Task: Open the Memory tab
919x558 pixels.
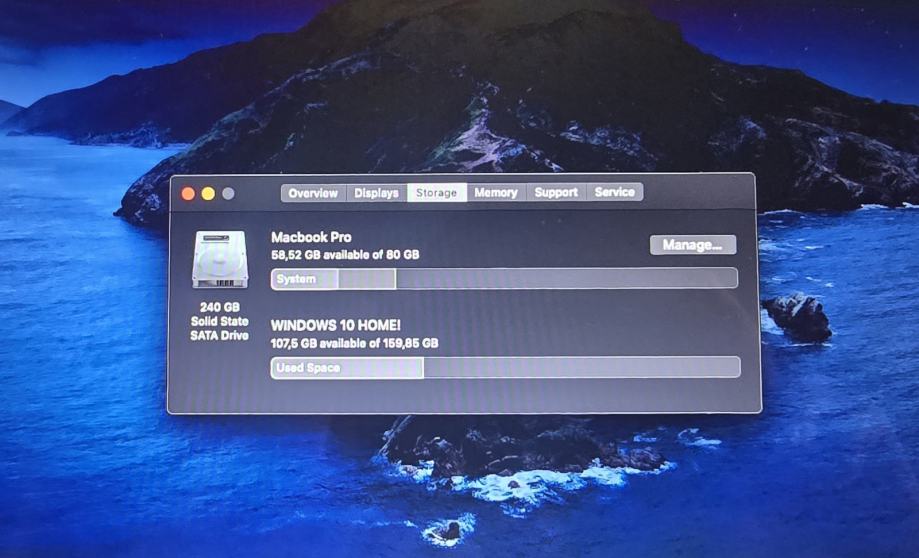Action: coord(496,192)
